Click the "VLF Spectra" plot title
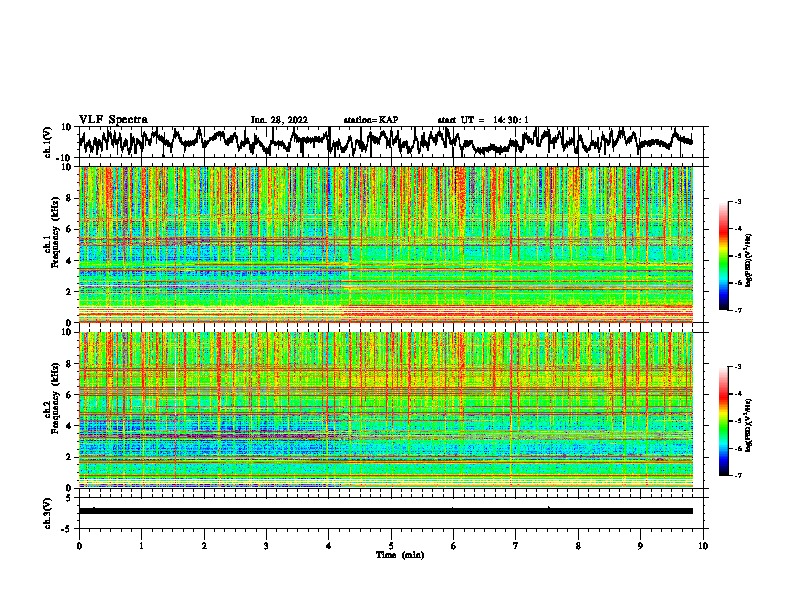Screen dimensions: 792x612 click(x=113, y=120)
